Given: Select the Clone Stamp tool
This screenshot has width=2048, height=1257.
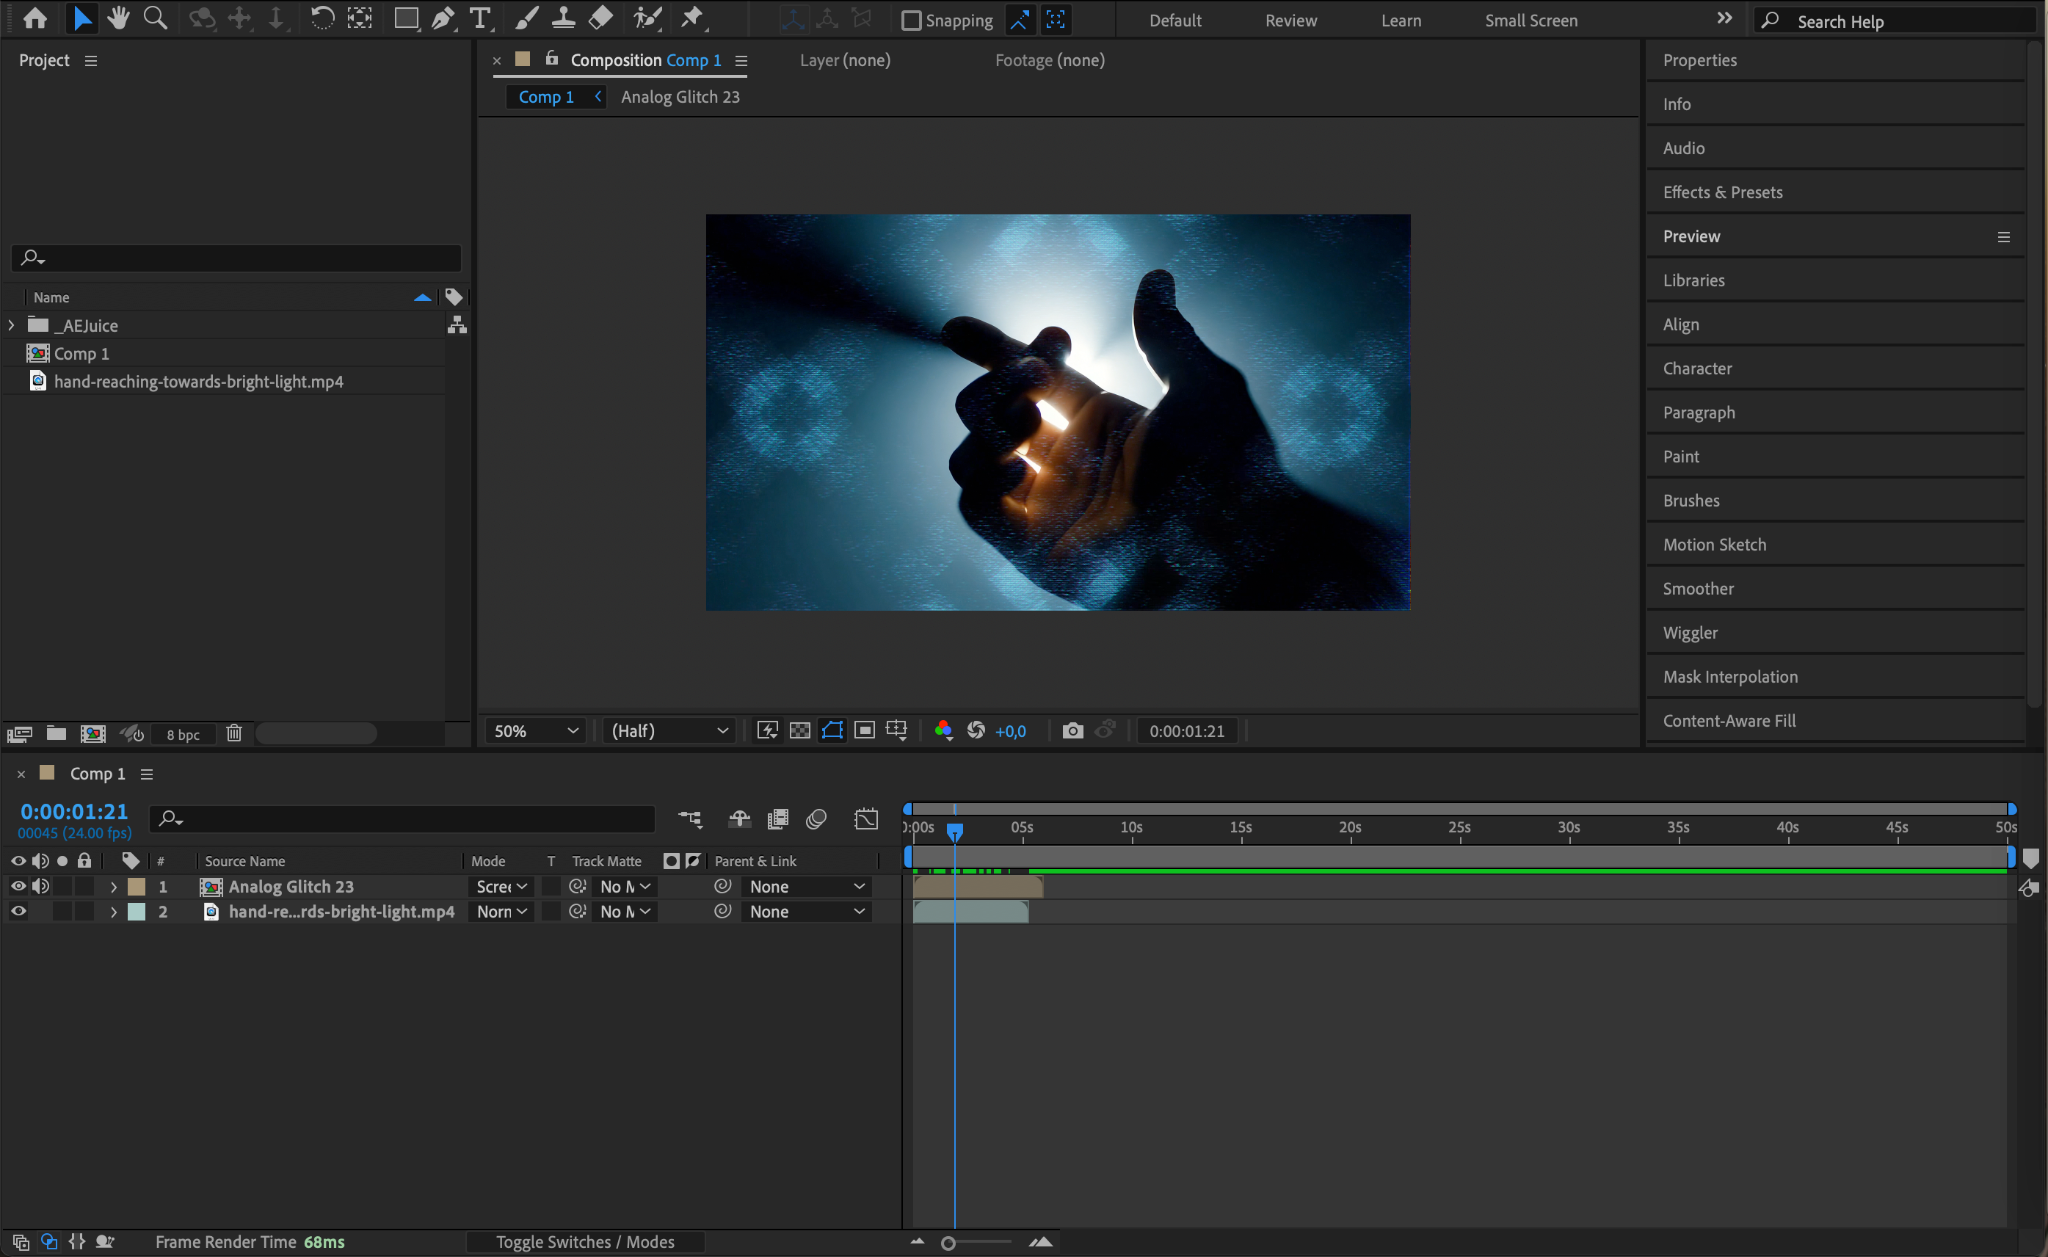Looking at the screenshot, I should click(x=563, y=18).
